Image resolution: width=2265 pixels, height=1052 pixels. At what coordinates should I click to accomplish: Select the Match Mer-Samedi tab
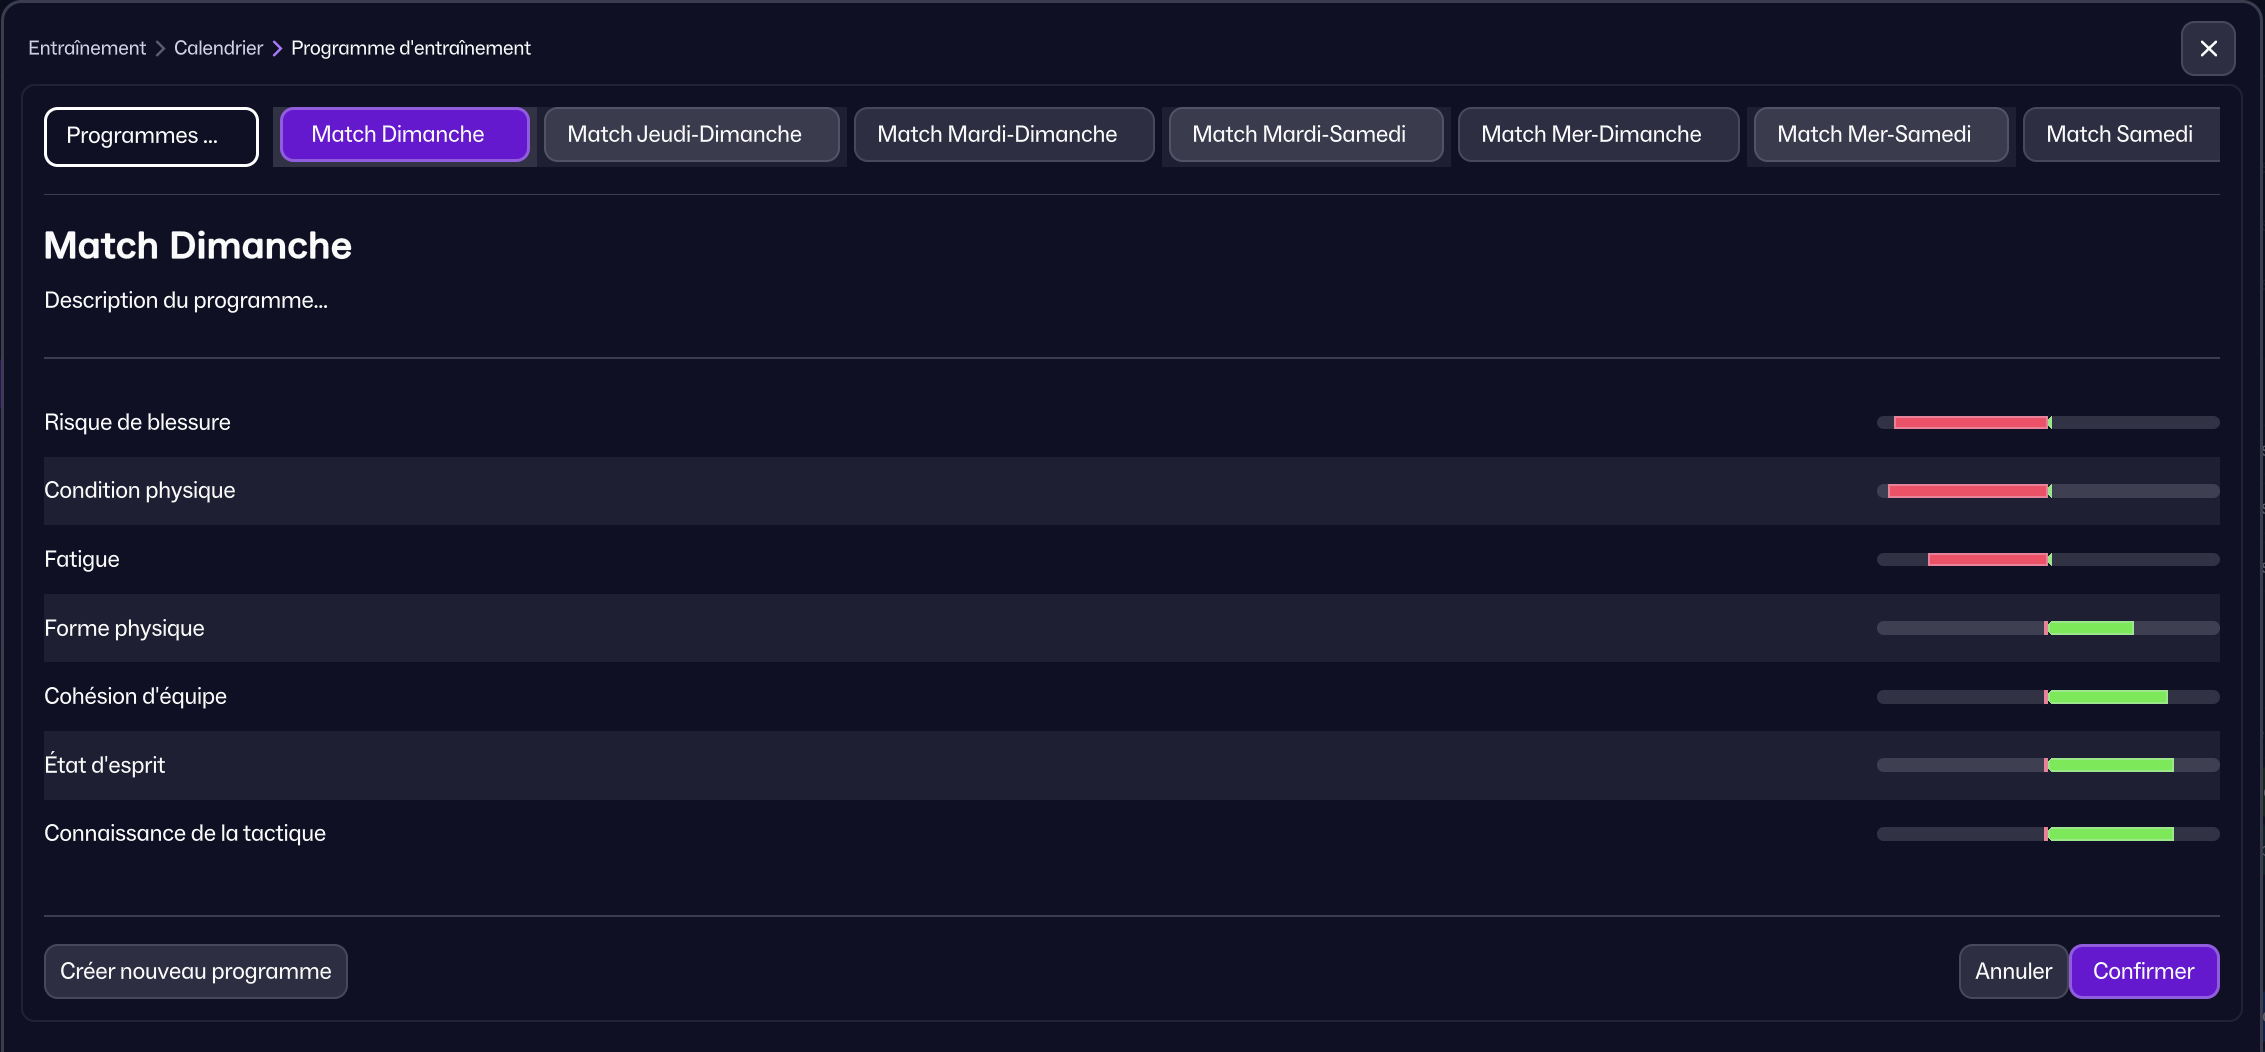click(x=1880, y=134)
